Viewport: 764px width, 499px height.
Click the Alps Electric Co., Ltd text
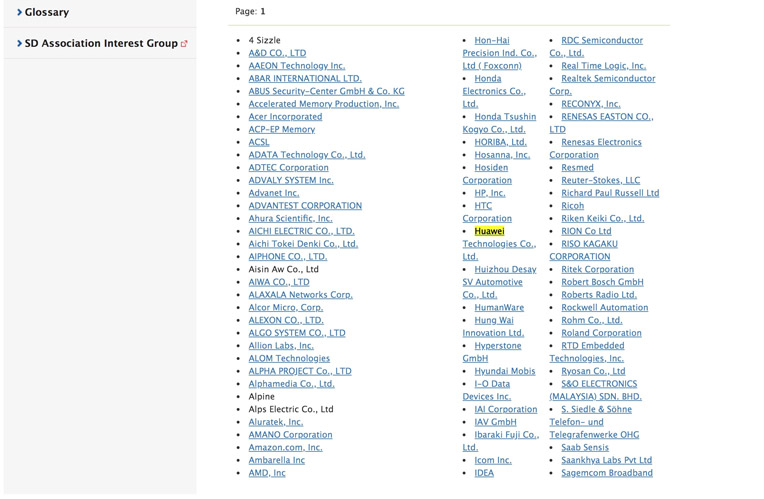coord(291,409)
